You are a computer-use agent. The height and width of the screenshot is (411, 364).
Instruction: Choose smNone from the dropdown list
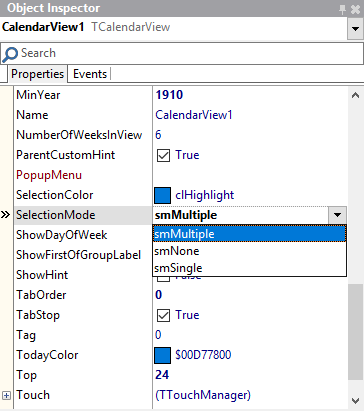[250, 251]
